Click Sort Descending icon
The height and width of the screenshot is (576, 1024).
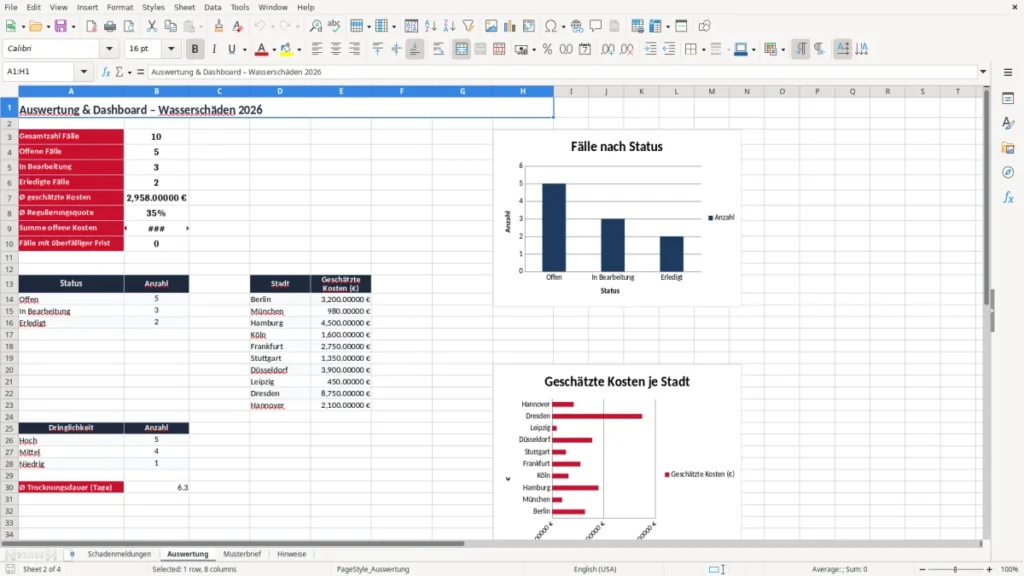(x=449, y=26)
